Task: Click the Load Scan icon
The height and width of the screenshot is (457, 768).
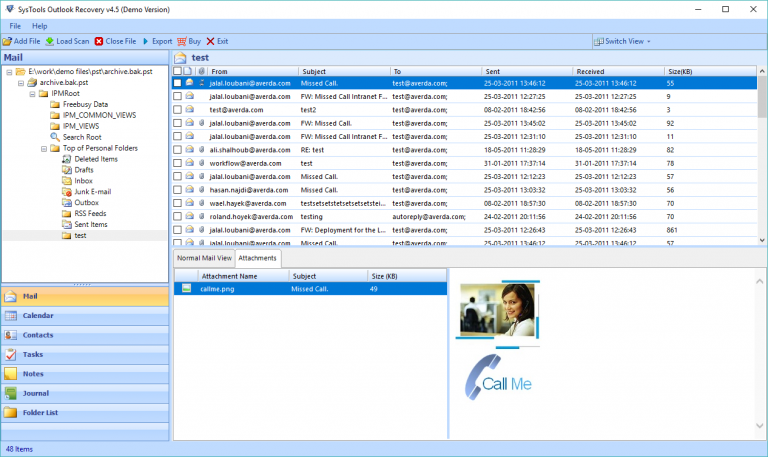Action: click(x=50, y=41)
